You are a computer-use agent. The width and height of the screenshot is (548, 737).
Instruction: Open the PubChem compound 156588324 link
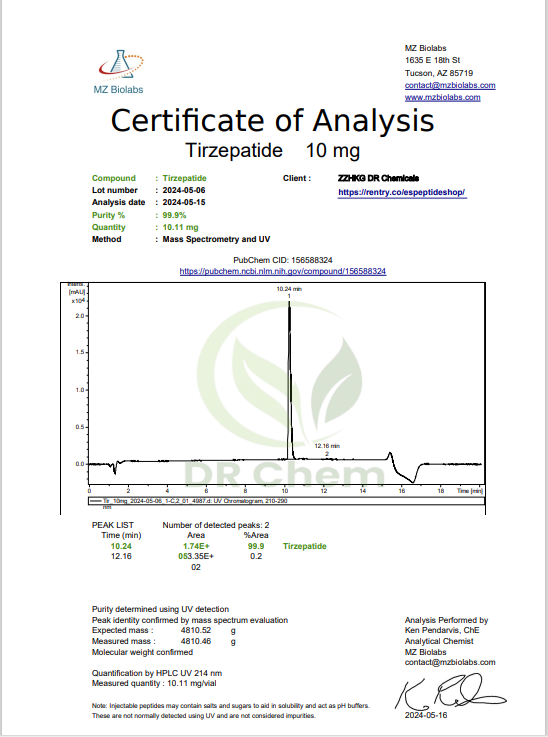click(x=282, y=271)
